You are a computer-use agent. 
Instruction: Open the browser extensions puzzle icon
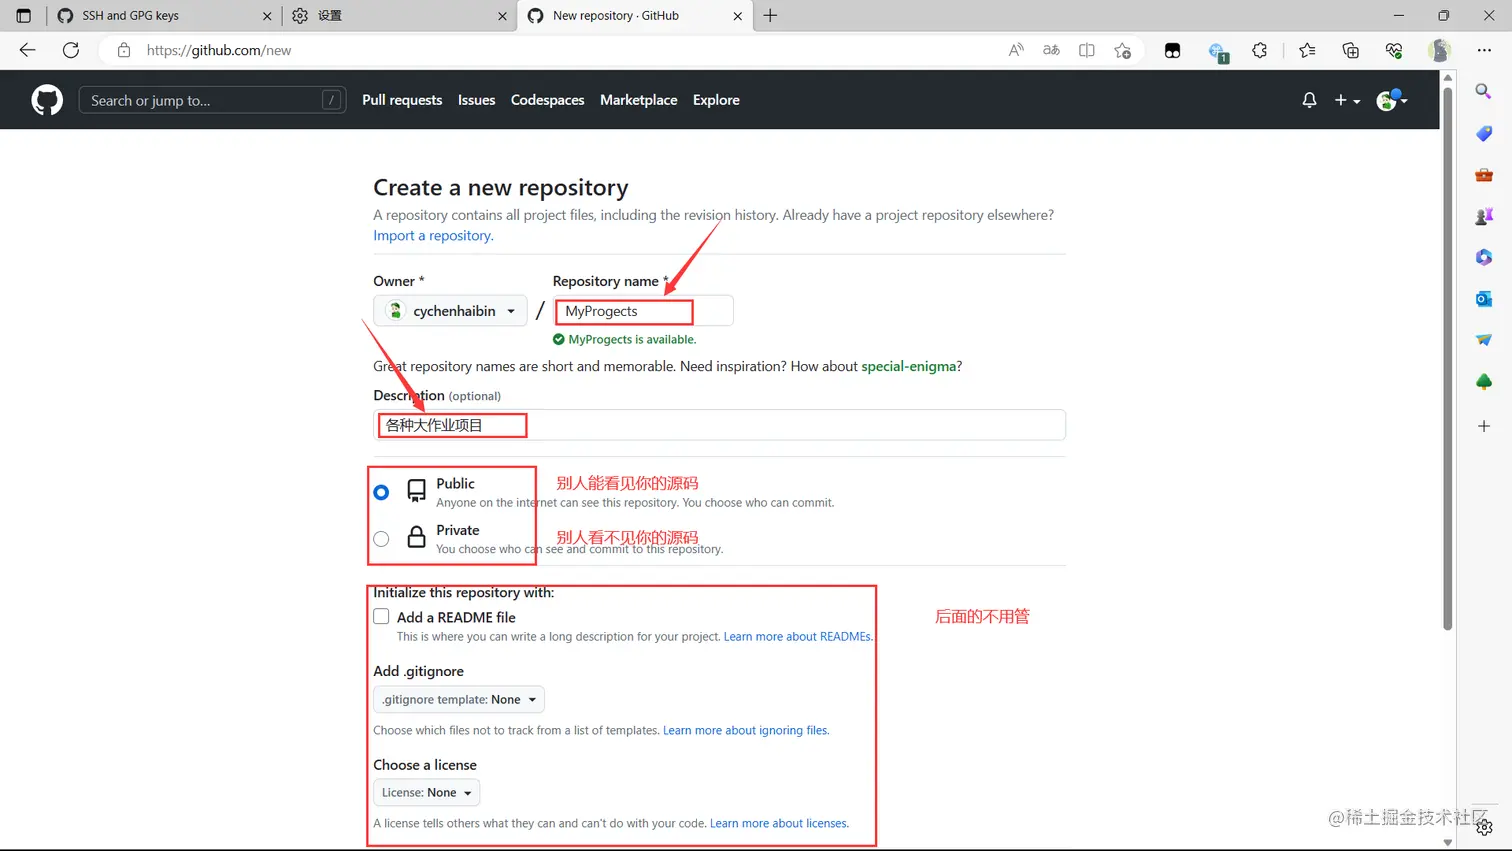pyautogui.click(x=1260, y=50)
